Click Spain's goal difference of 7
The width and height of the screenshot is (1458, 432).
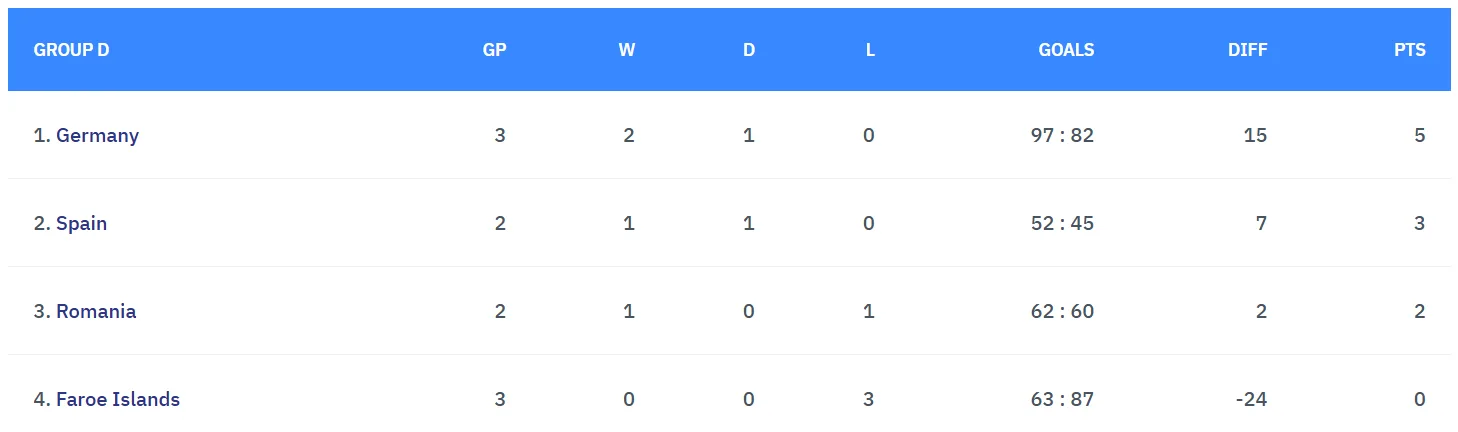tap(1261, 223)
